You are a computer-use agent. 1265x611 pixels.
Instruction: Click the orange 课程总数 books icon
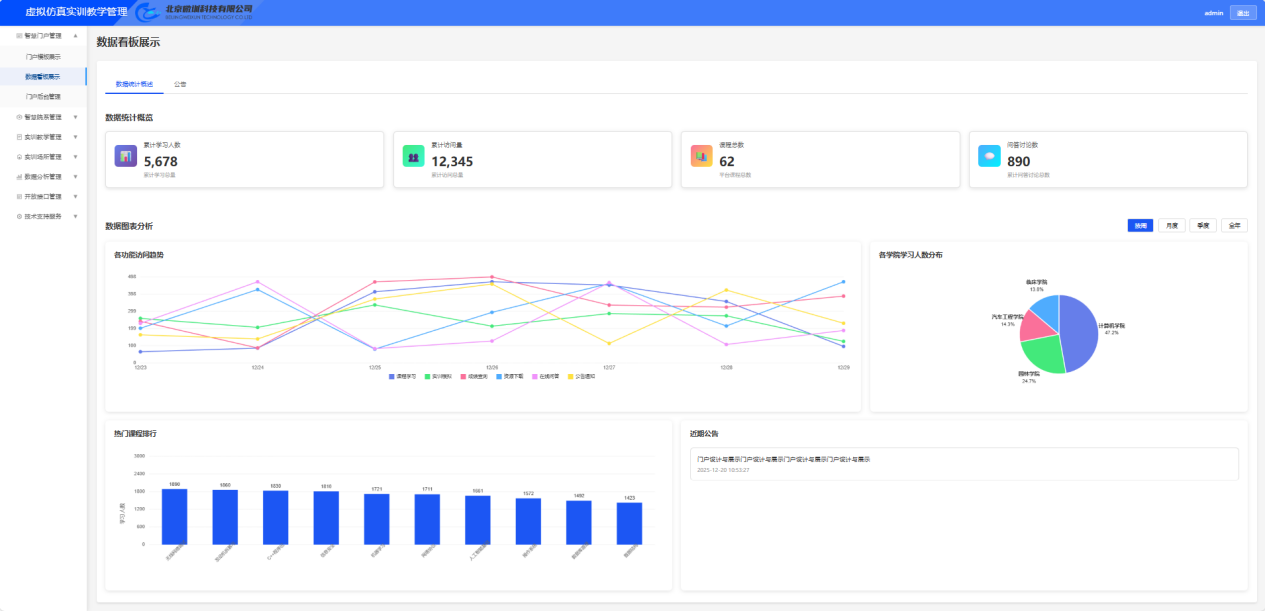[x=701, y=156]
